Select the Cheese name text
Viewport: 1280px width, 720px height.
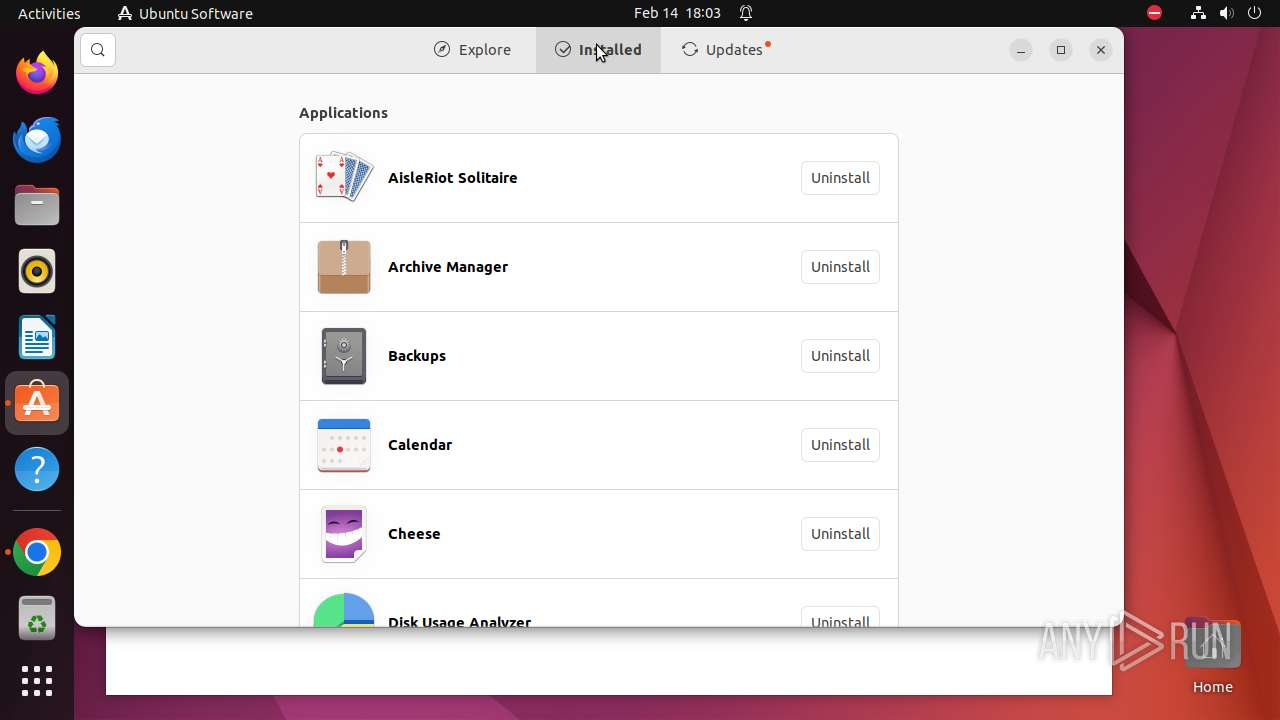tap(414, 534)
